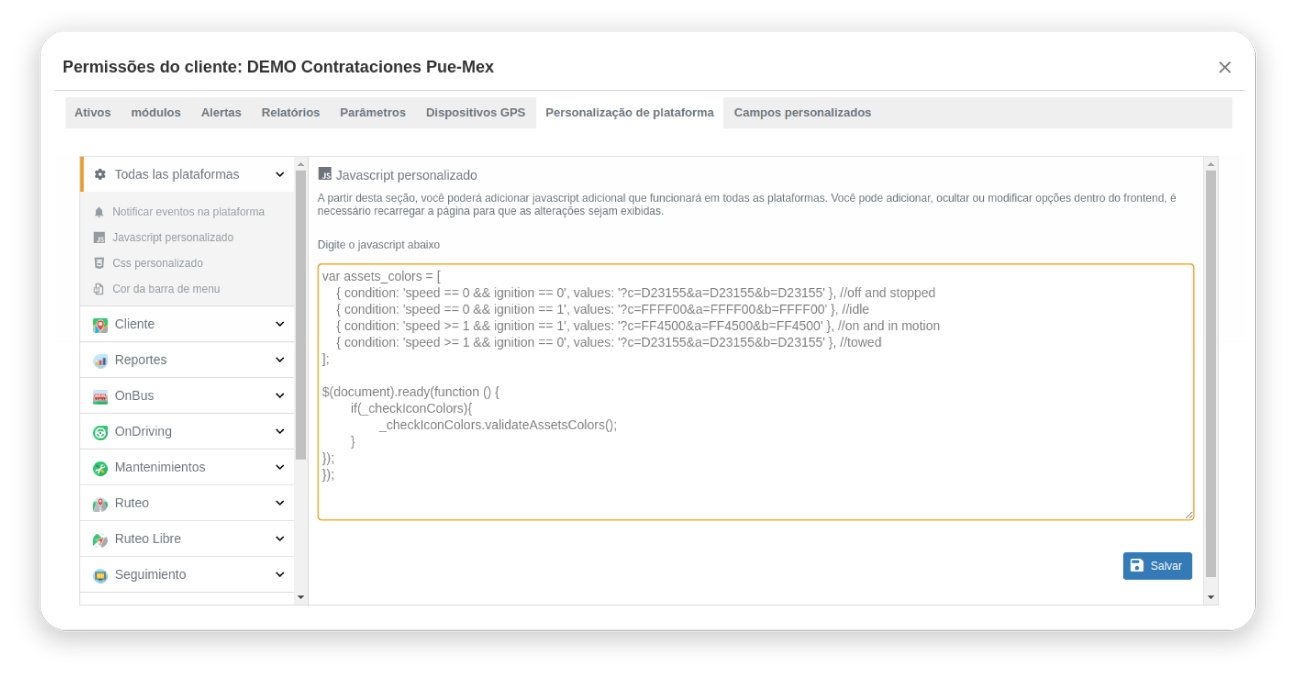
Task: Click the JS icon beside Javascript personalizado sidebar item
Action: pyautogui.click(x=99, y=238)
